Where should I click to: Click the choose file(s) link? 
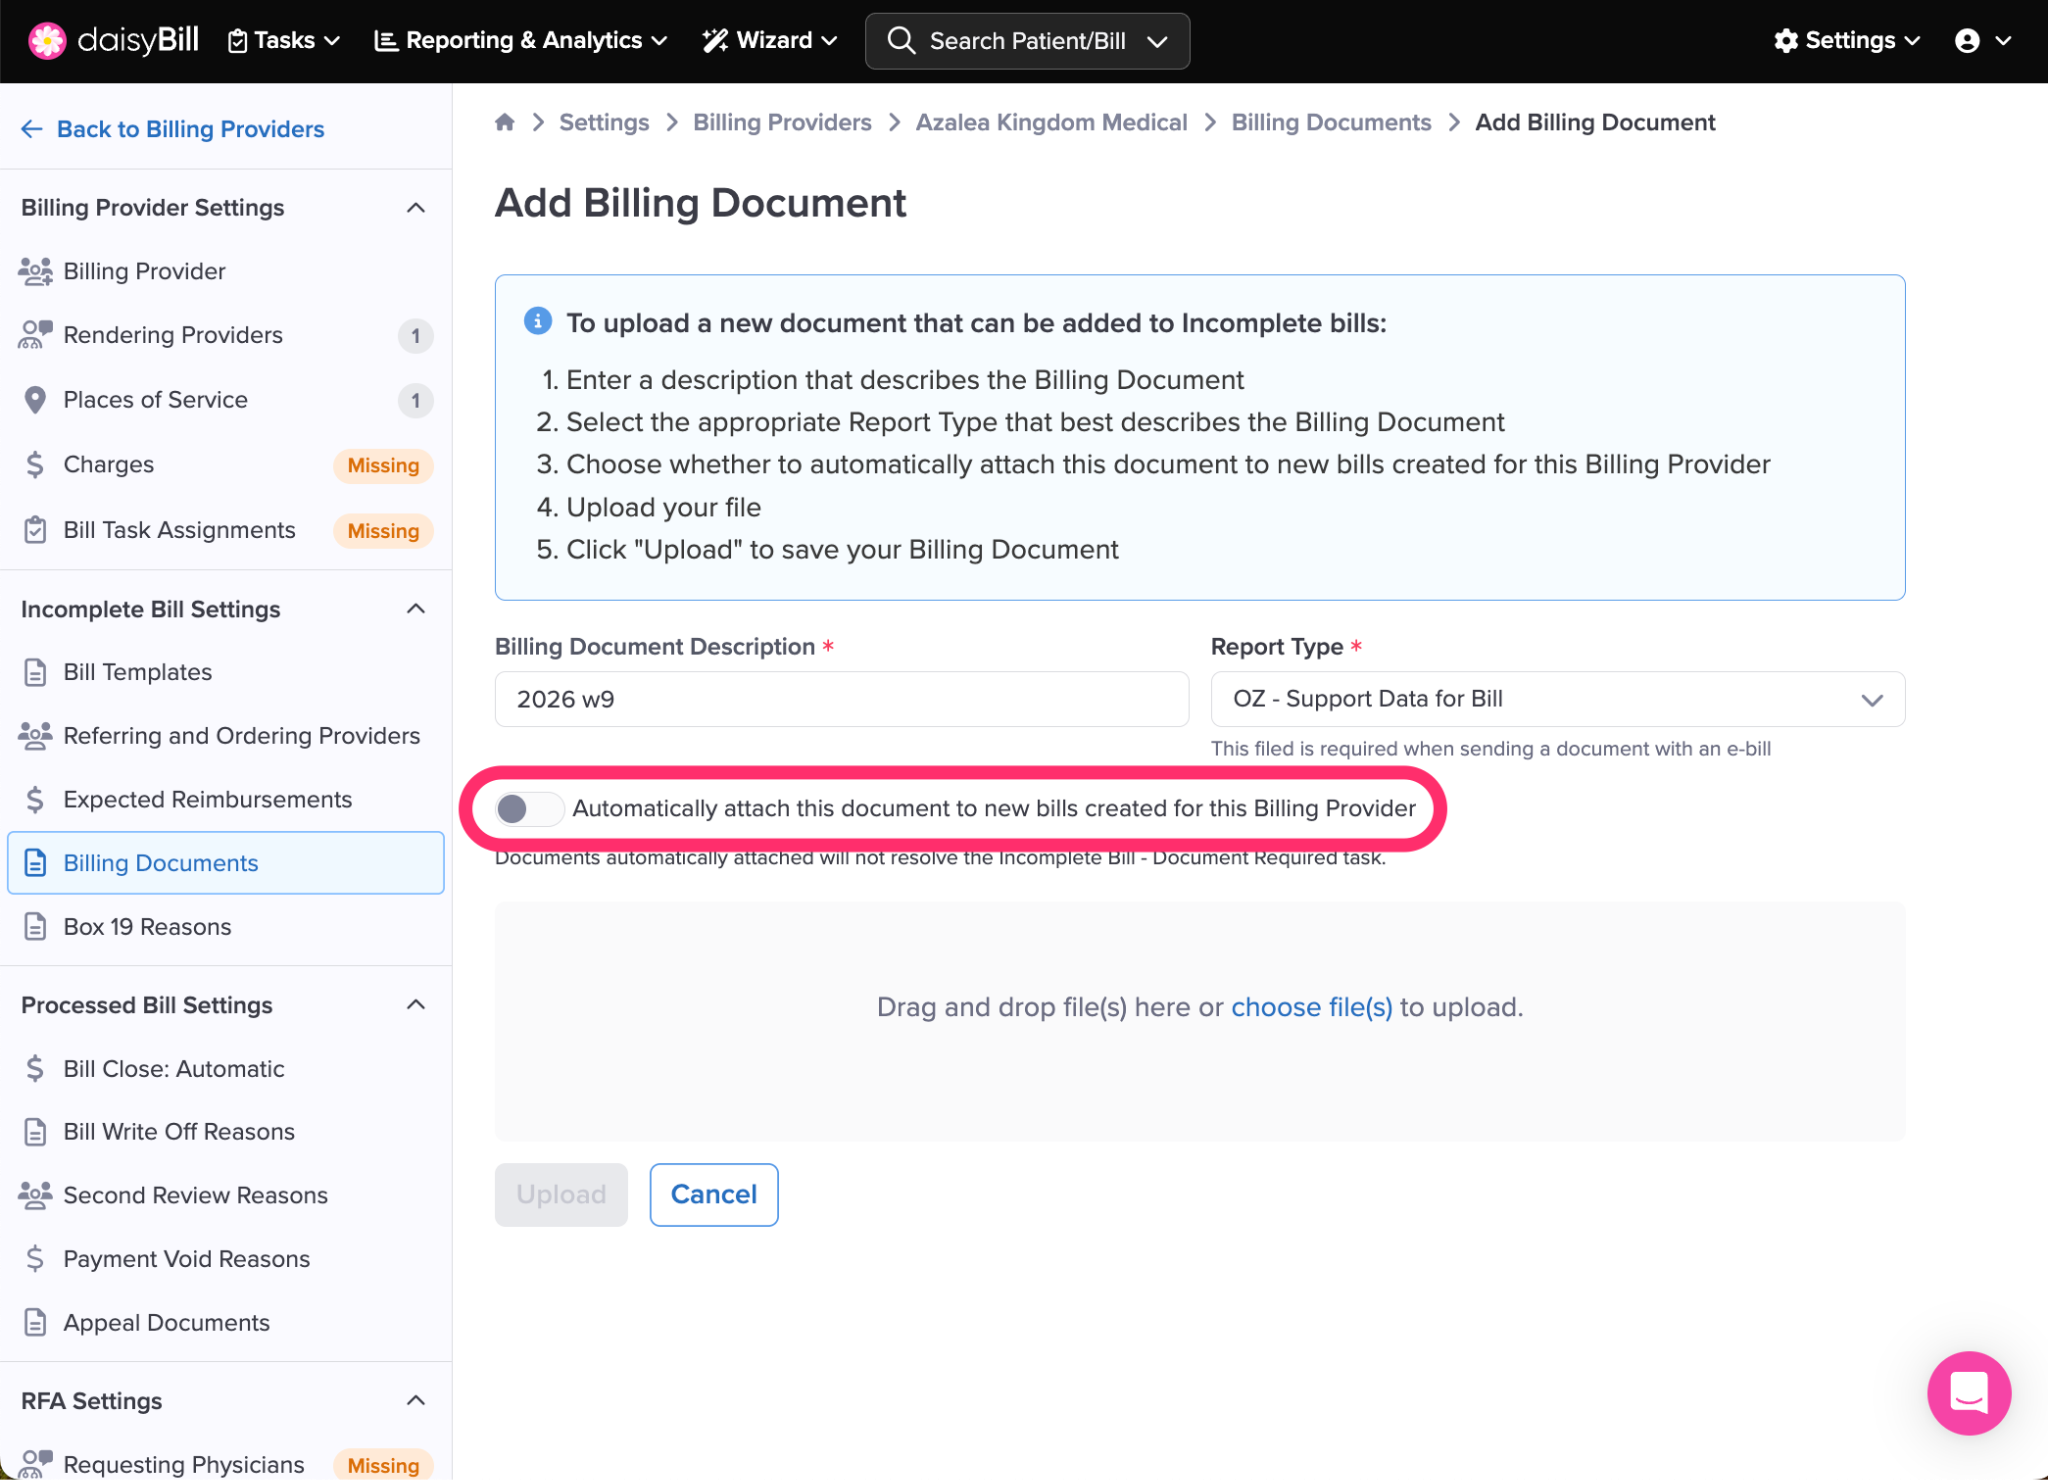1311,1007
